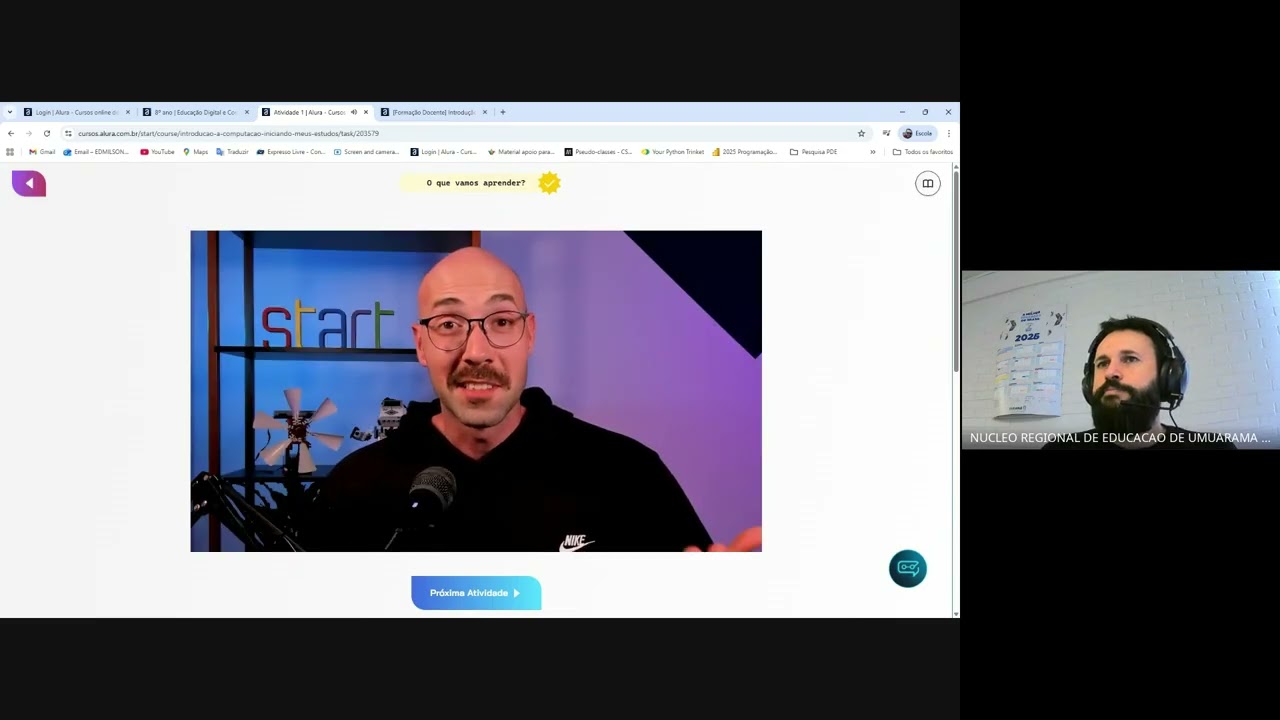Open the Todos os favoritos folder
The height and width of the screenshot is (720, 1280).
(x=922, y=152)
